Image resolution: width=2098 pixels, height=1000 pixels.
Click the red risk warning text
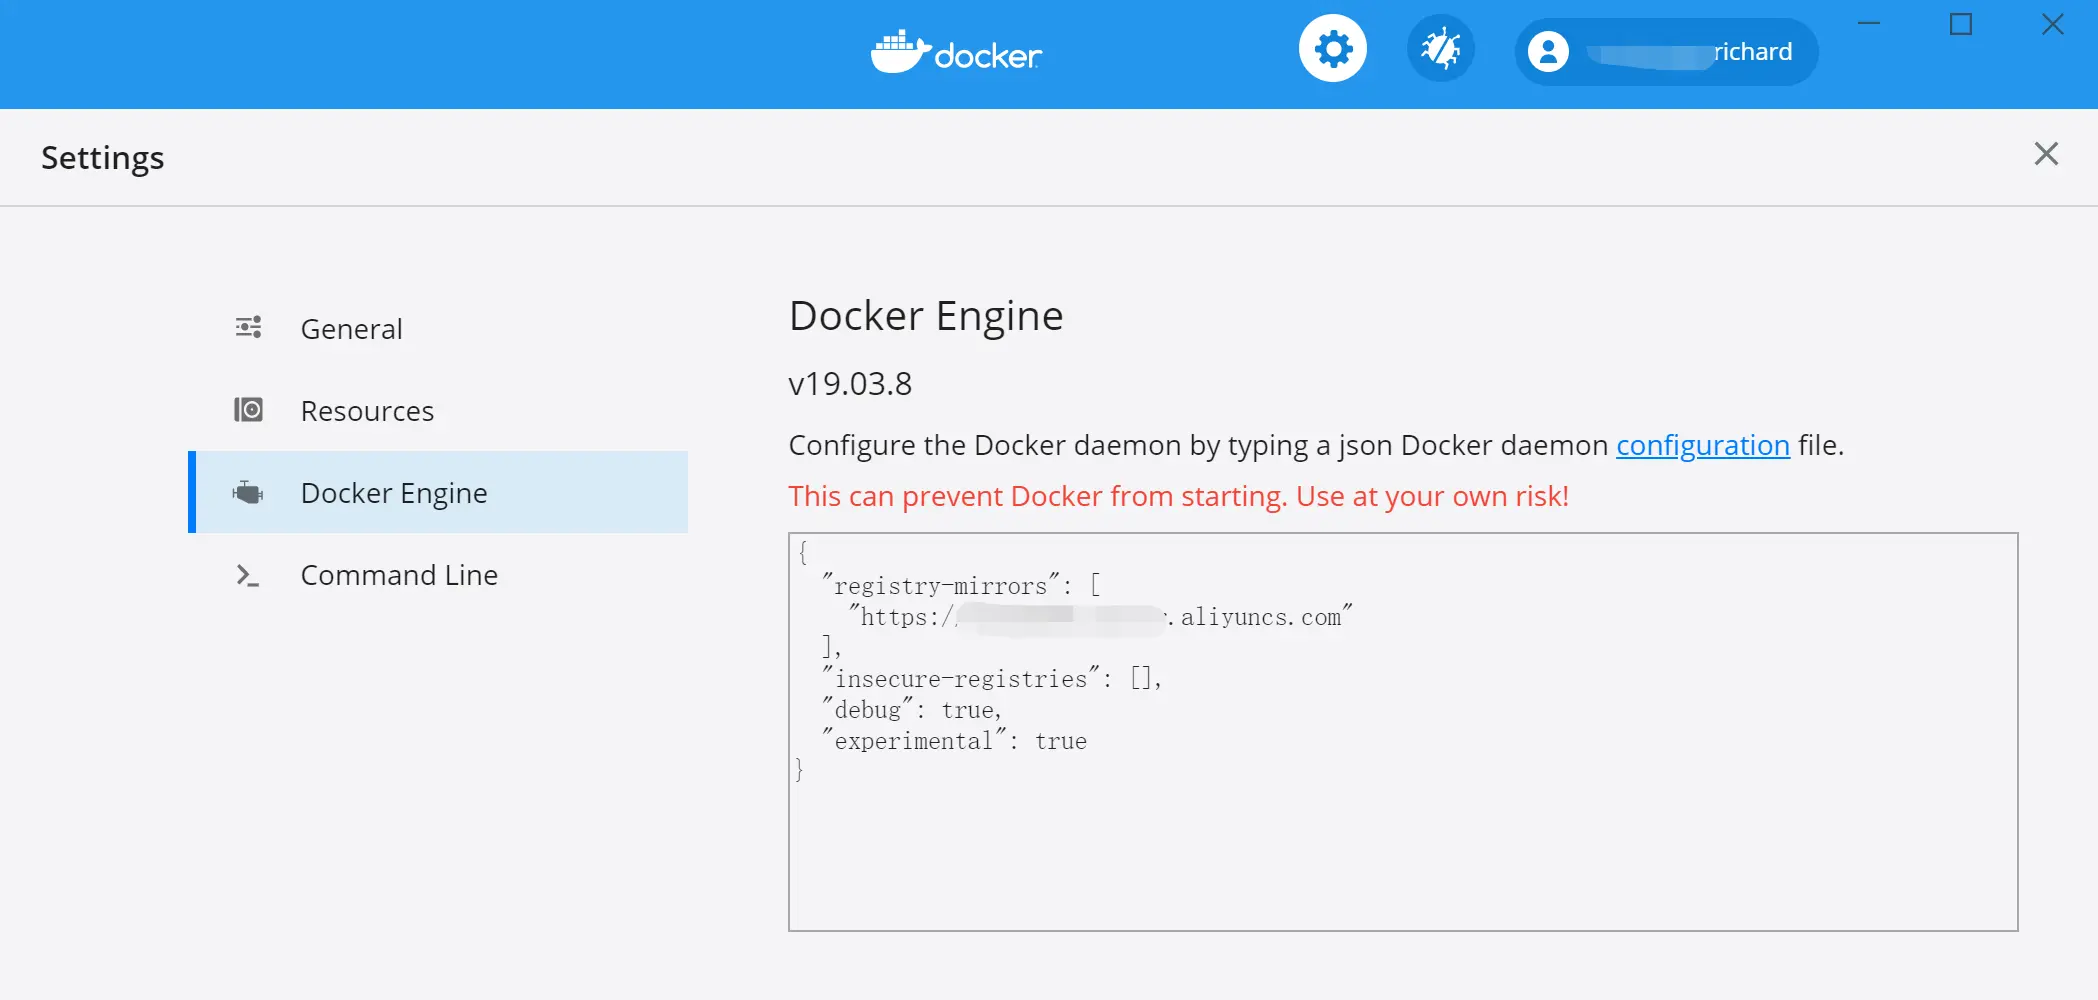coord(1178,496)
